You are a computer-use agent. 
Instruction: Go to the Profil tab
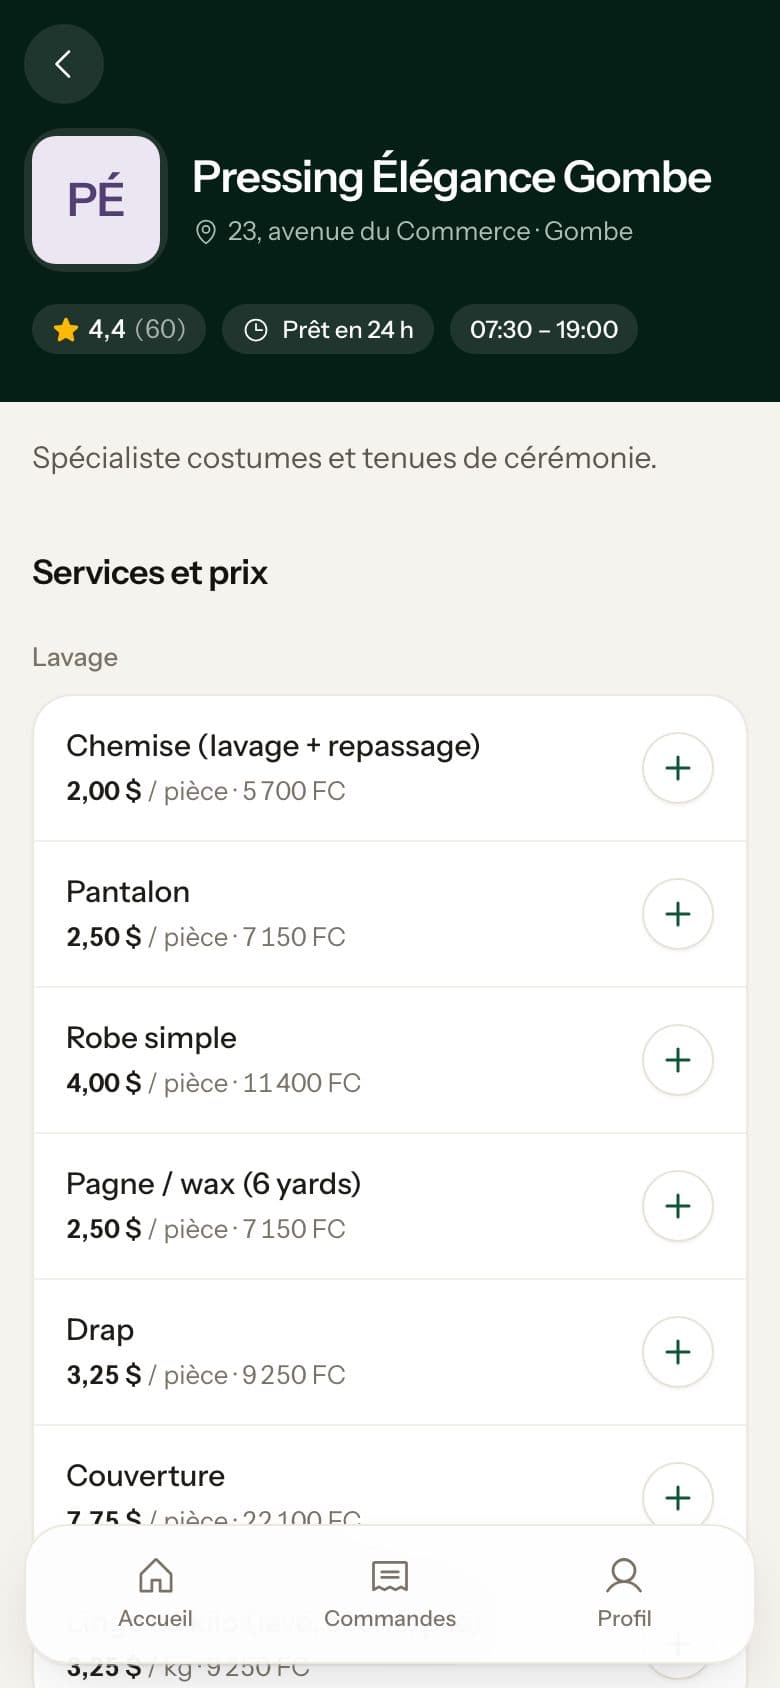(x=624, y=1594)
